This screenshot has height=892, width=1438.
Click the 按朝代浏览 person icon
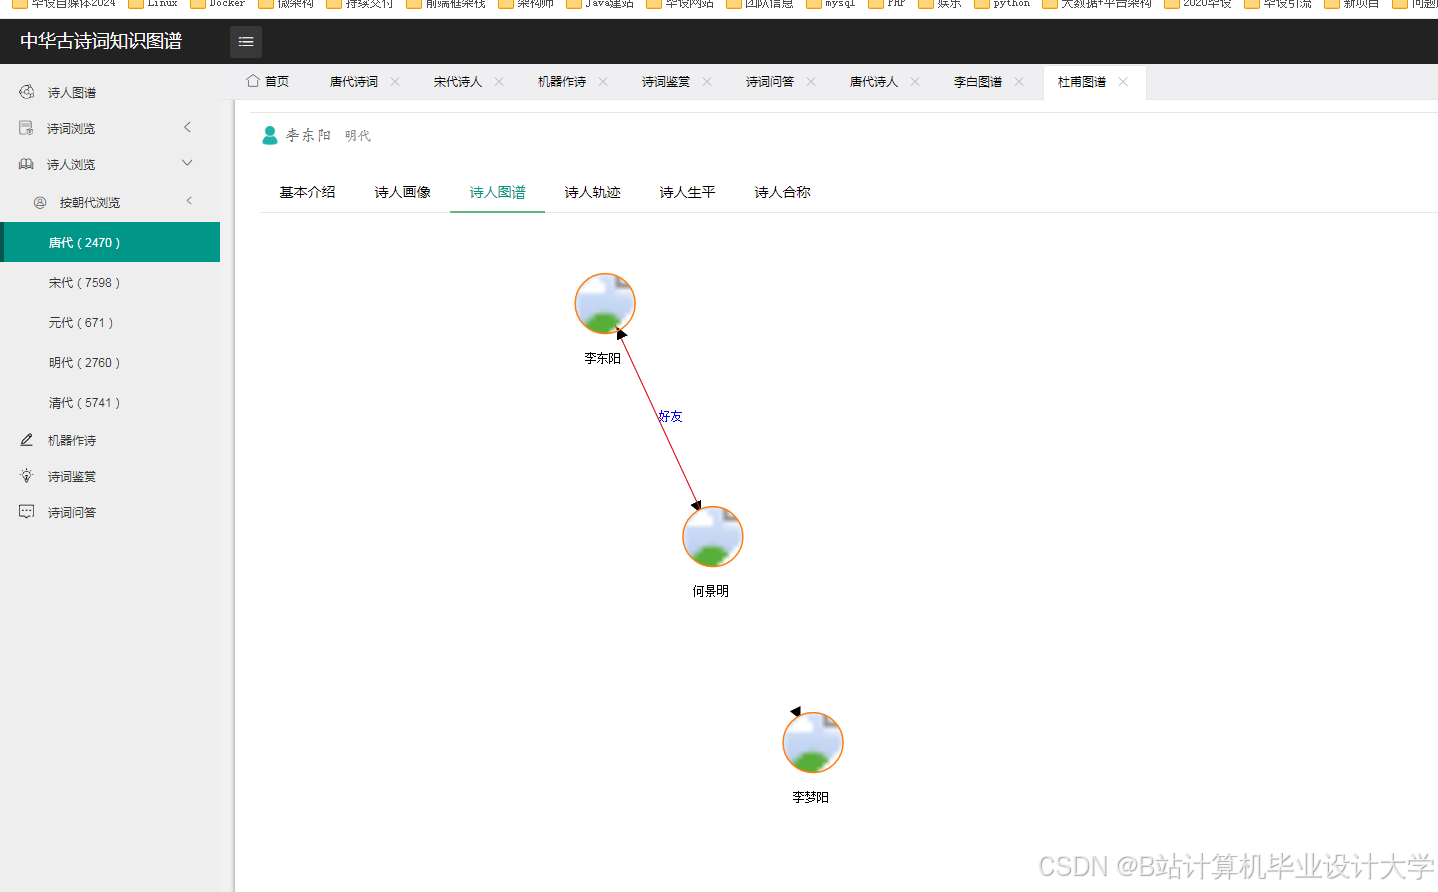tap(38, 201)
